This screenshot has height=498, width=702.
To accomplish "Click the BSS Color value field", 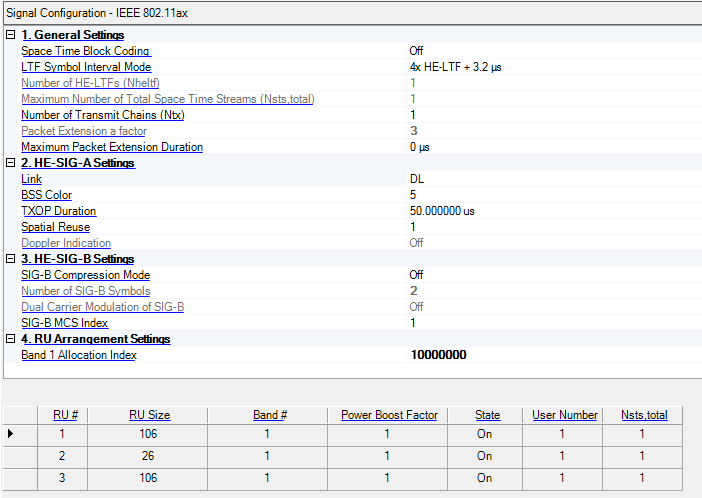I will pos(413,195).
